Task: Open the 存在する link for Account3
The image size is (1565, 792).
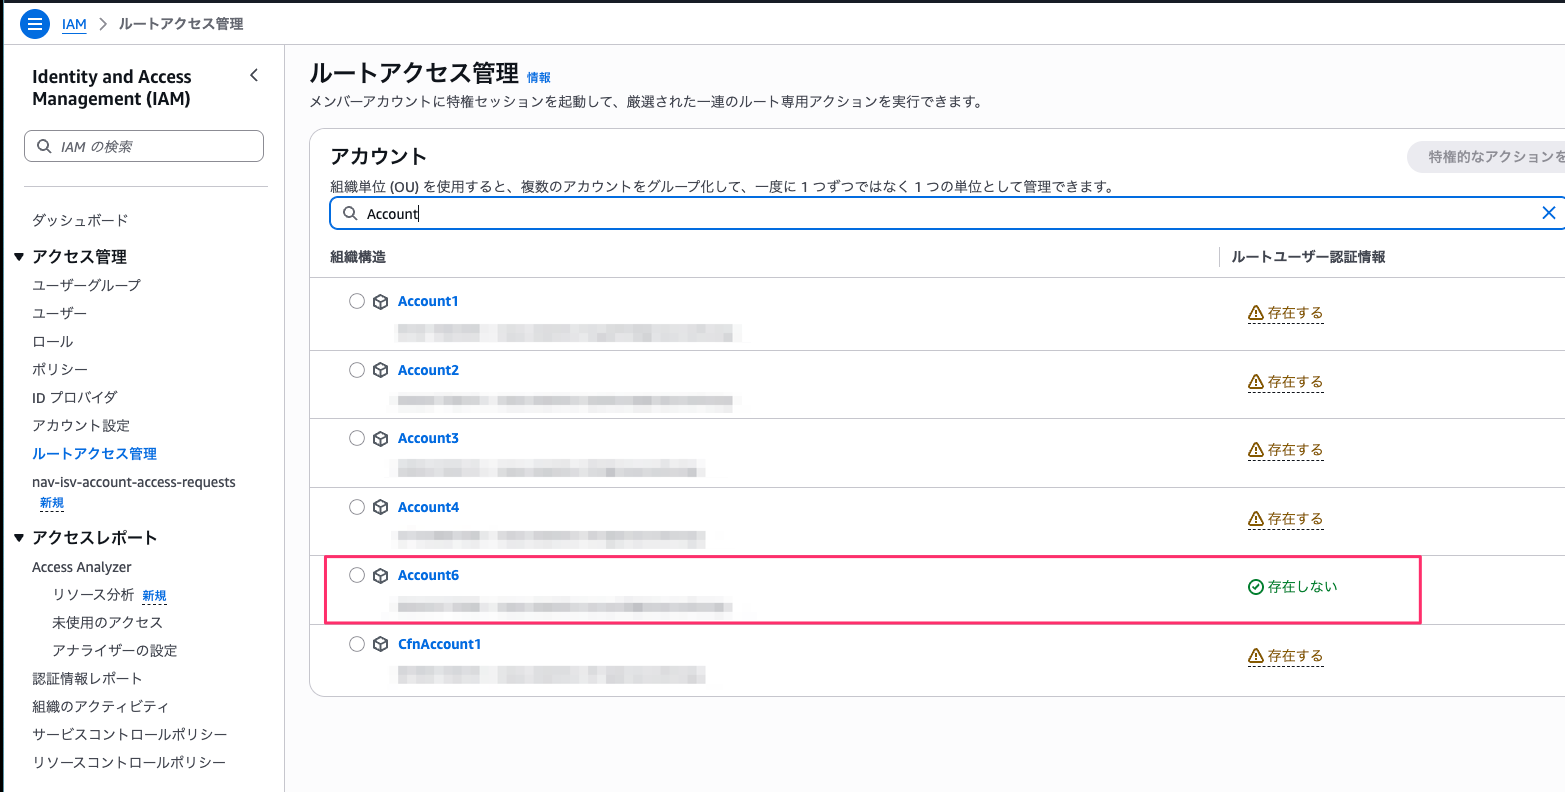Action: (x=1295, y=450)
